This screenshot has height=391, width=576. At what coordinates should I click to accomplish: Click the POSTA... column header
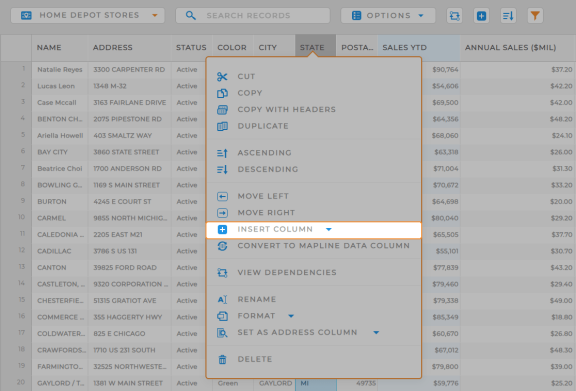(x=357, y=48)
